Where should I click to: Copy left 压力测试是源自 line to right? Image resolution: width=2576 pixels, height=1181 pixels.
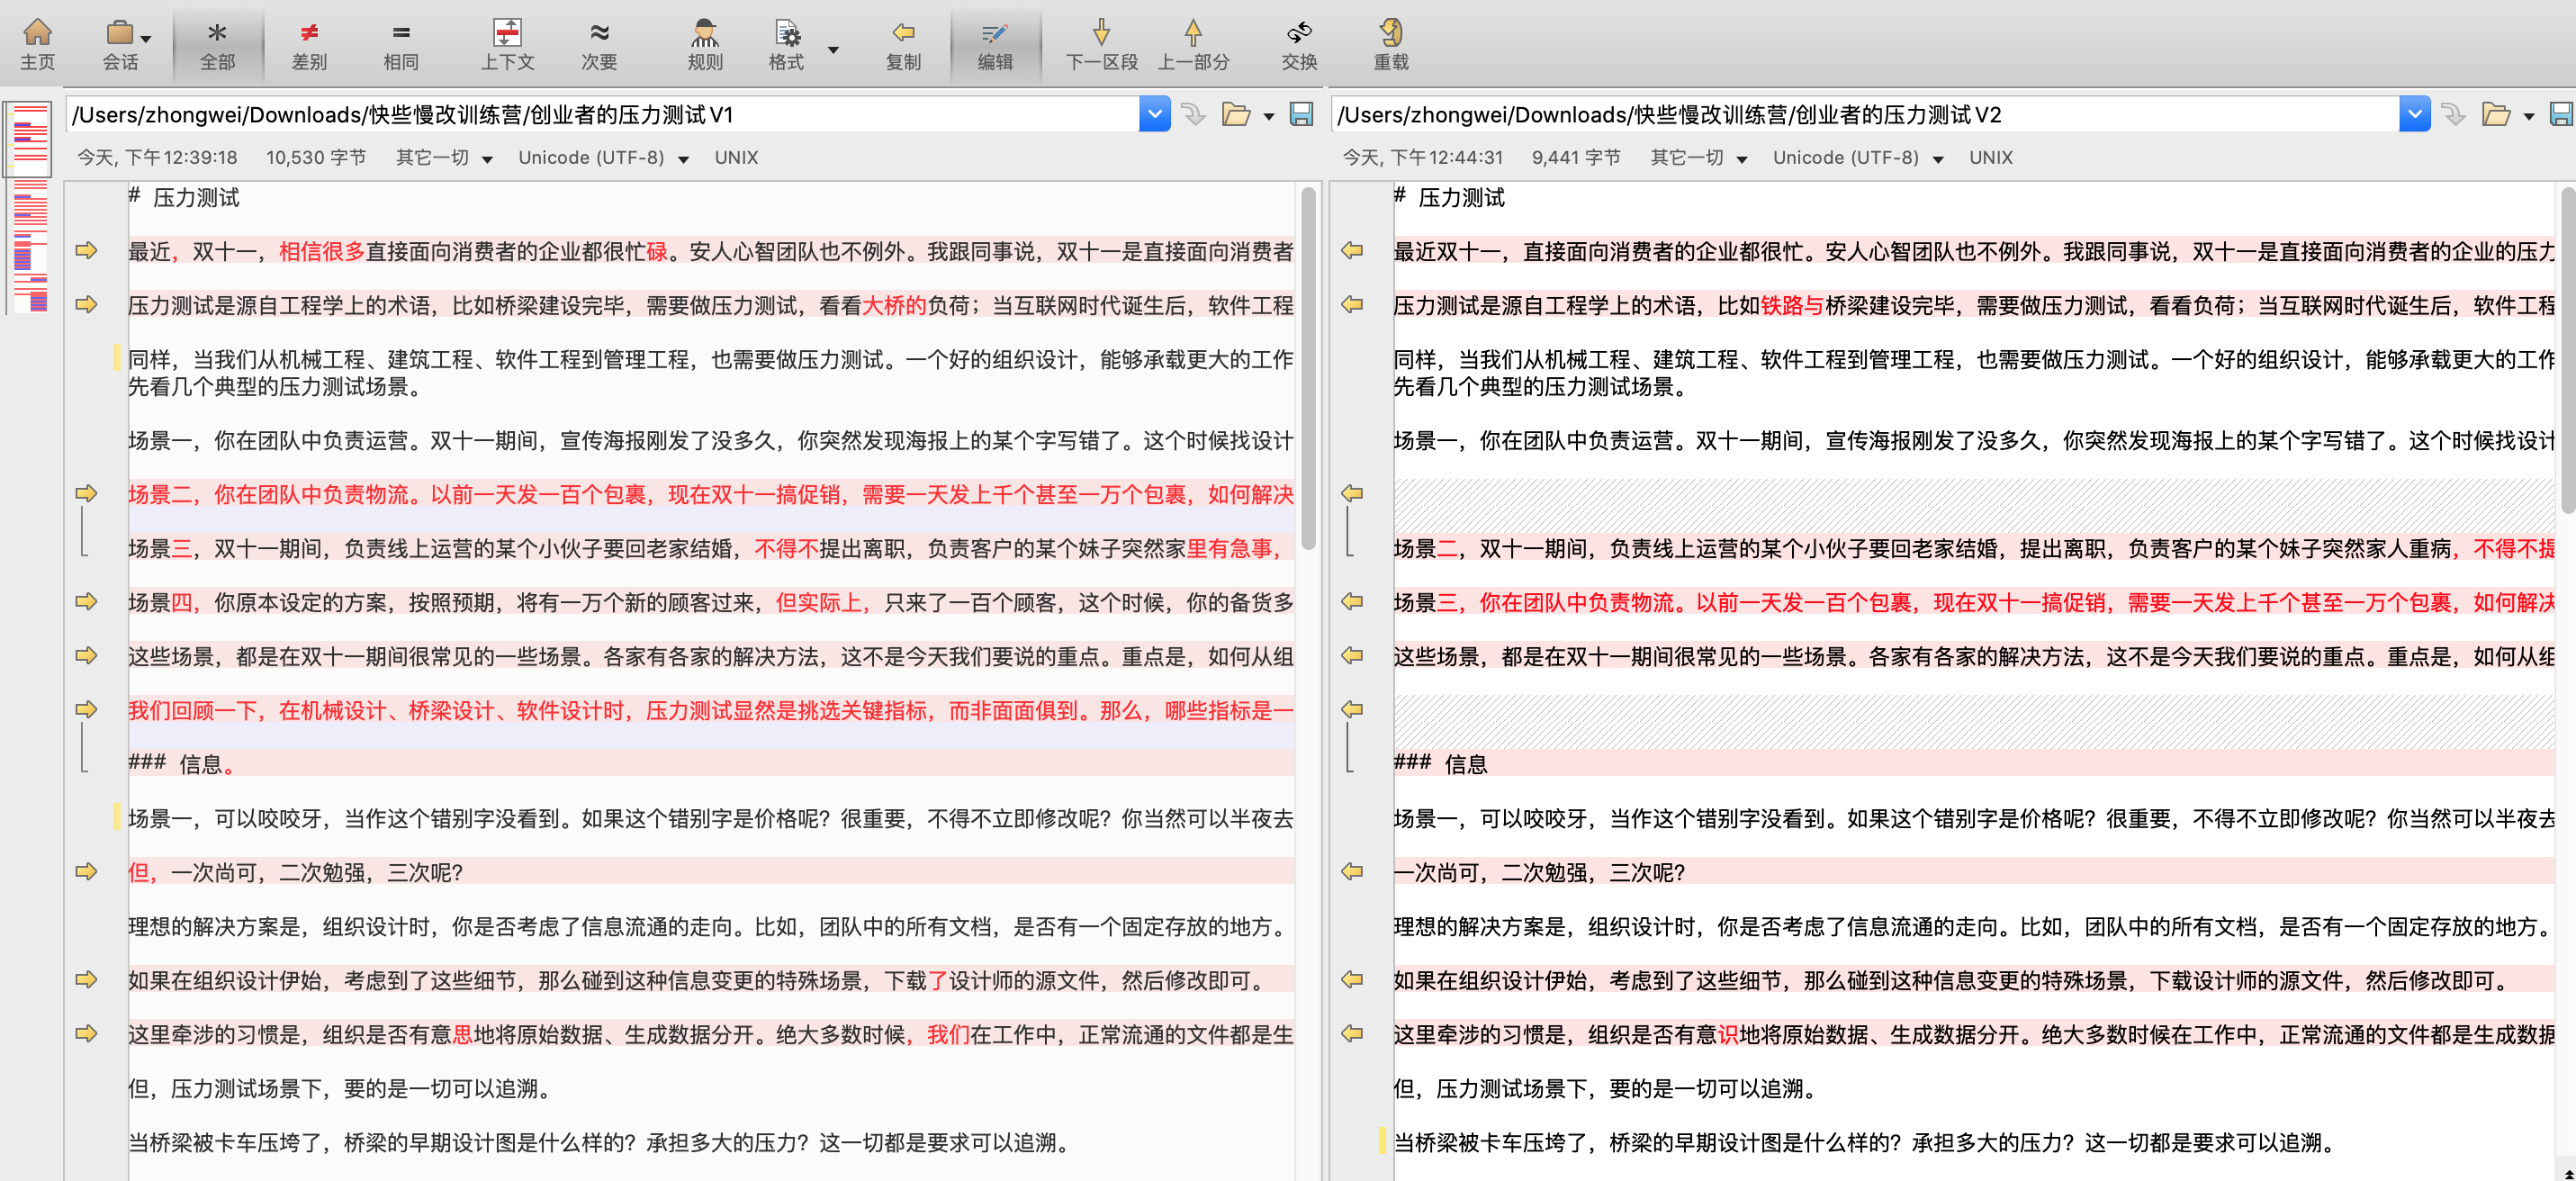point(86,305)
